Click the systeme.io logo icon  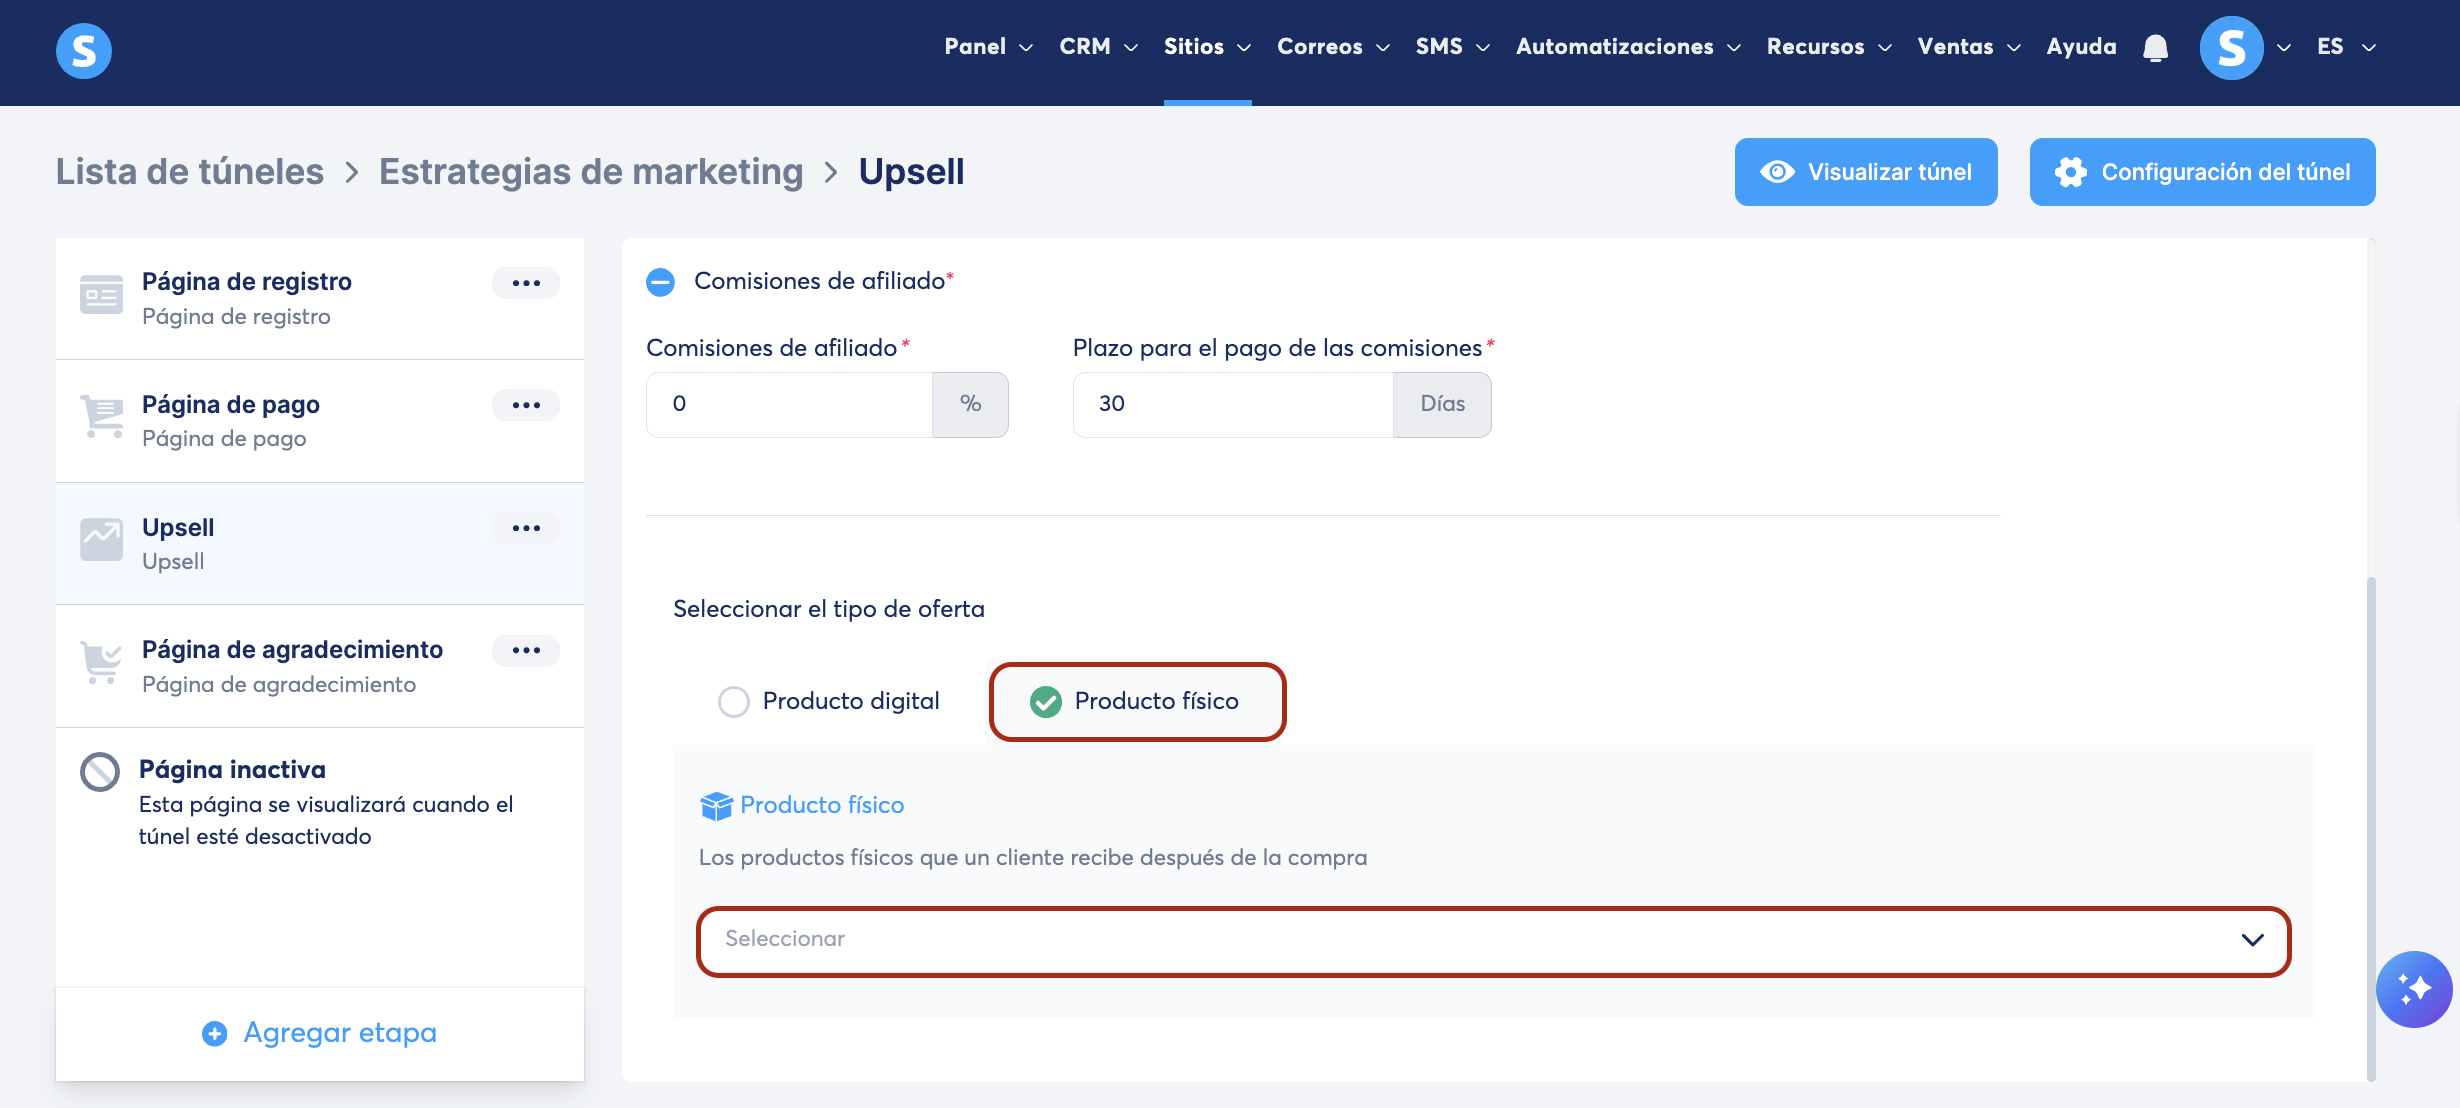point(84,50)
